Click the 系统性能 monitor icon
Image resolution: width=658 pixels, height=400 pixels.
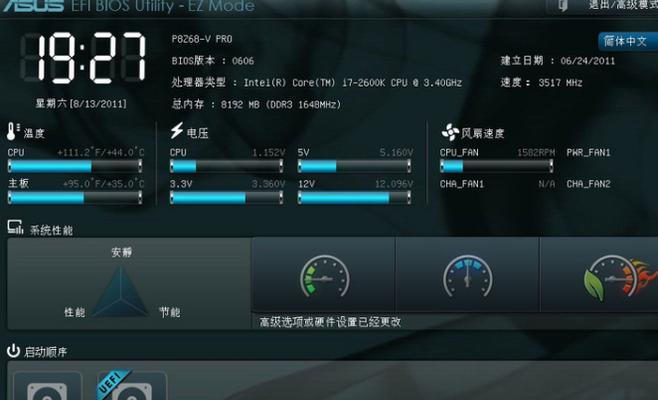pyautogui.click(x=16, y=227)
